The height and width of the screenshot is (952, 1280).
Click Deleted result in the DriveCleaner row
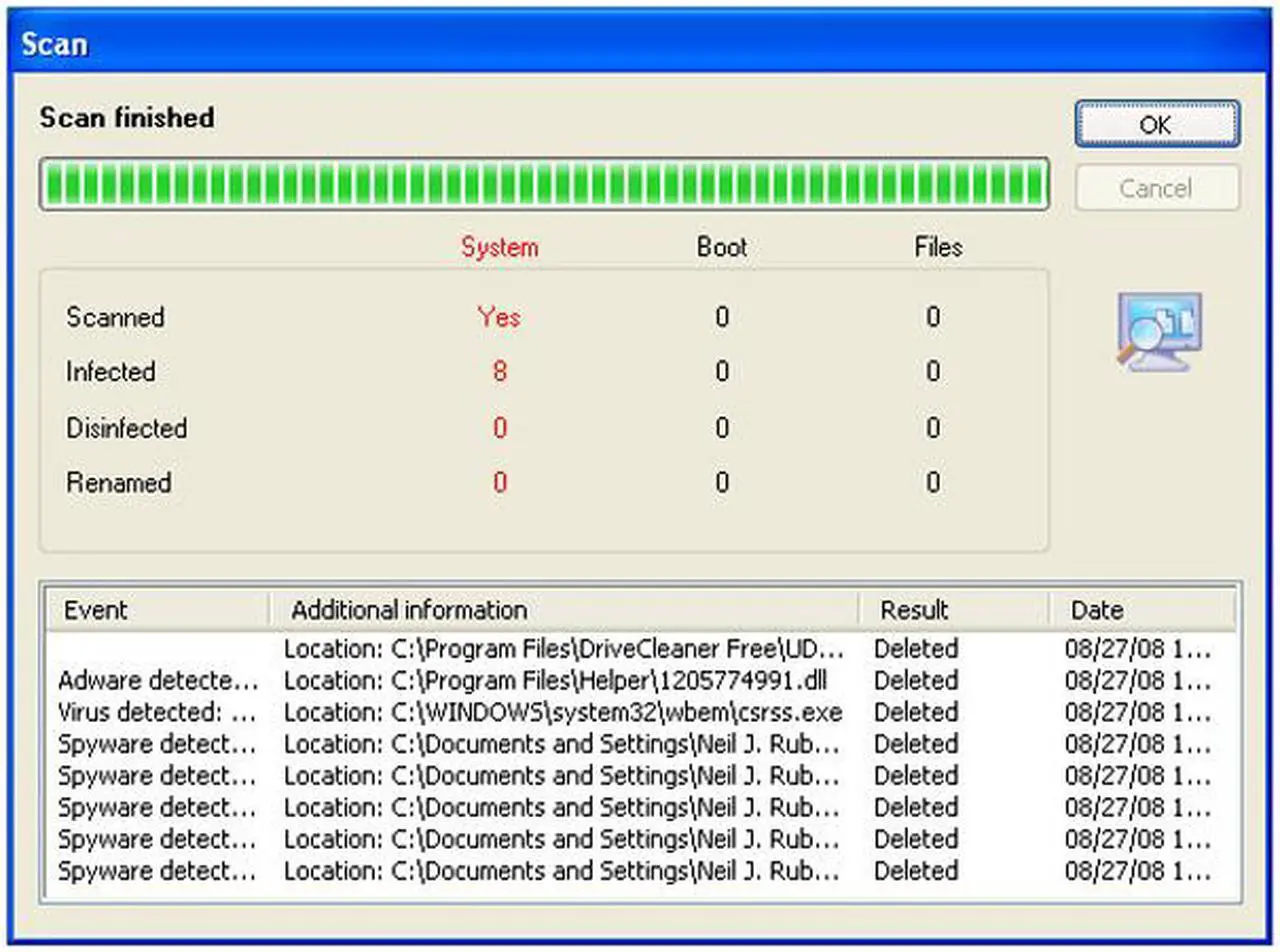(x=916, y=649)
